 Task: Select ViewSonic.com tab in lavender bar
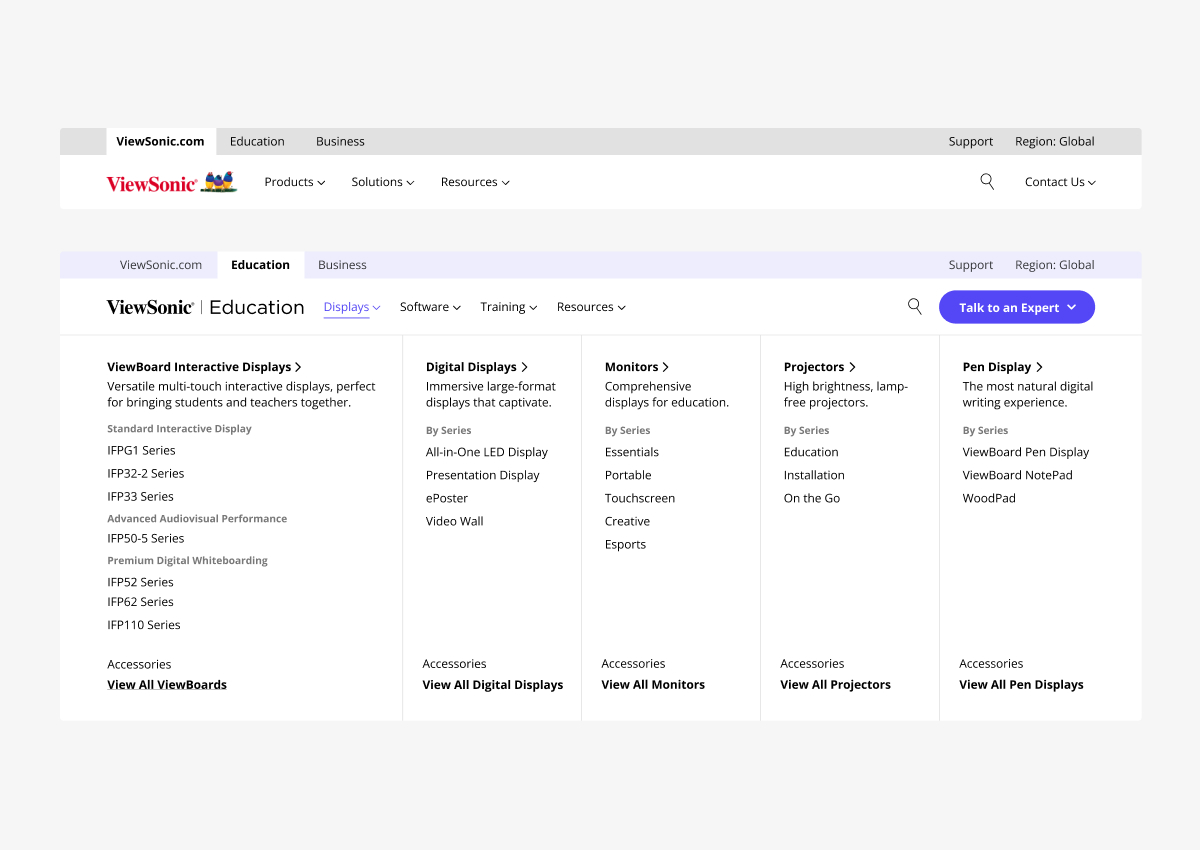[x=161, y=265]
